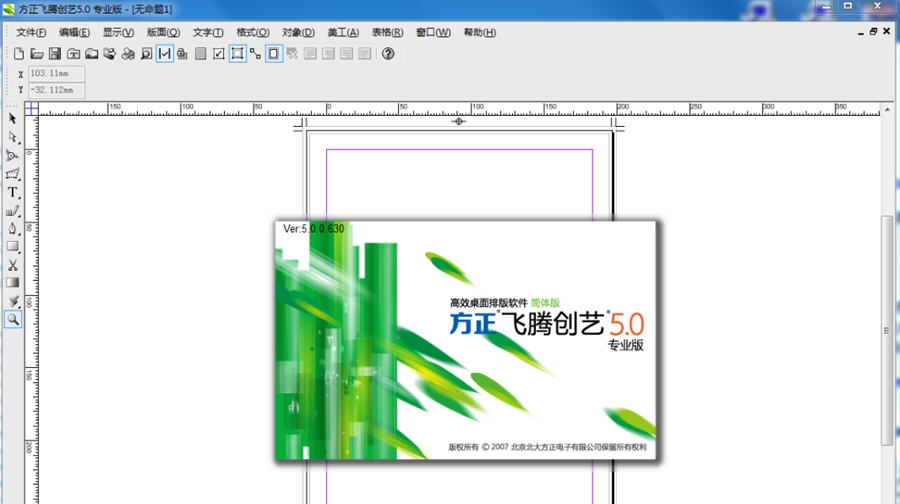900x504 pixels.
Task: Select the Pen nib tool
Action: [13, 228]
